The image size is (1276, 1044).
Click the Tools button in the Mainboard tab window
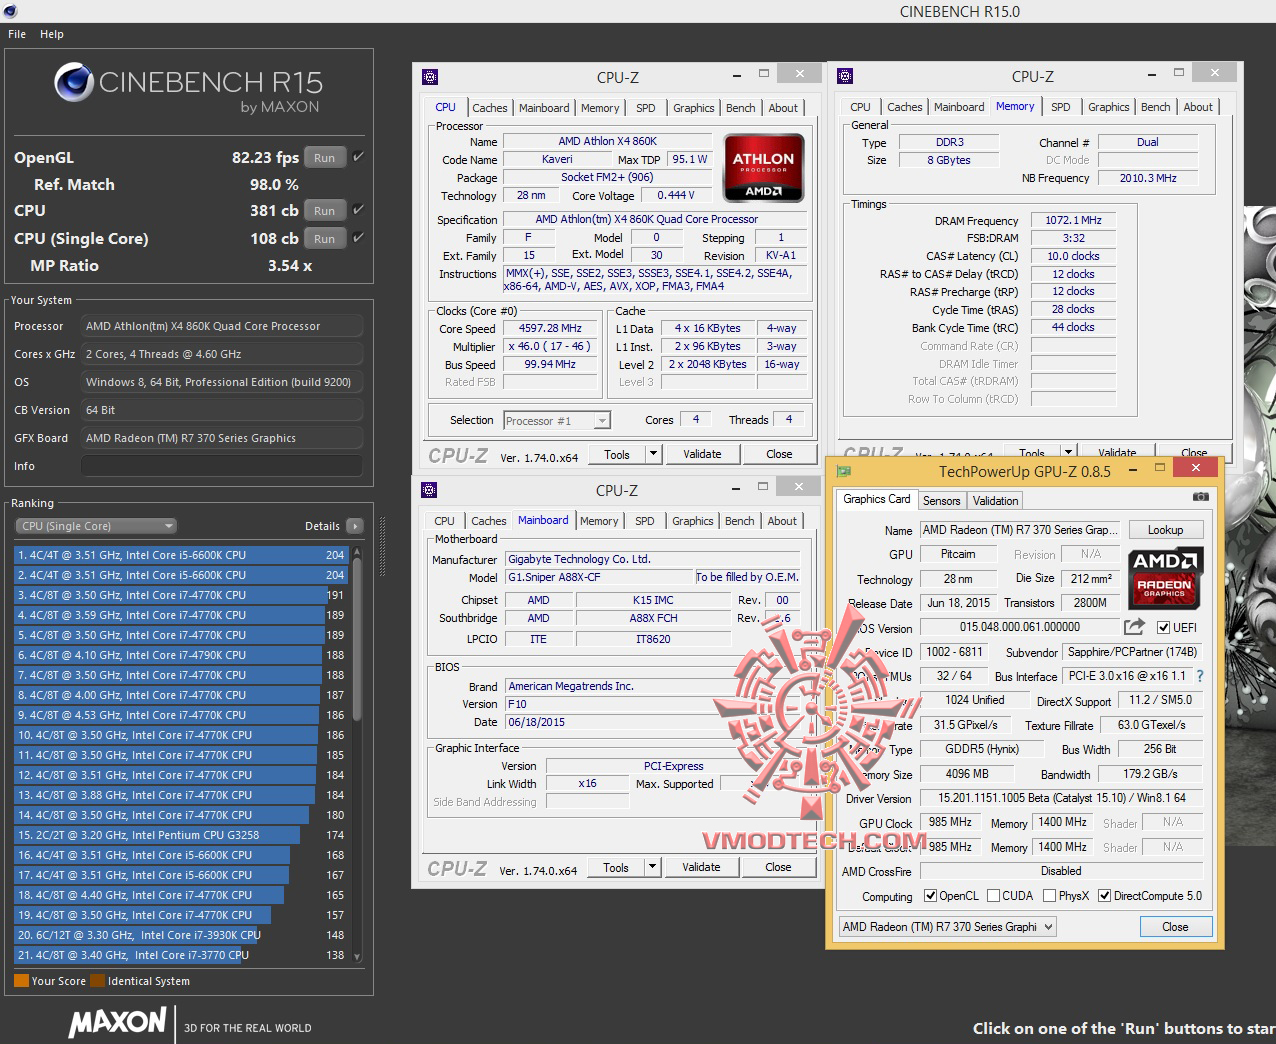[x=616, y=868]
